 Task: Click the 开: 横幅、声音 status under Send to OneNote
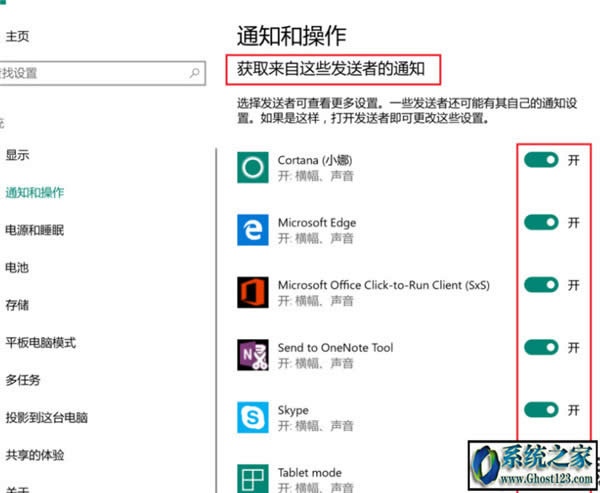tap(316, 363)
